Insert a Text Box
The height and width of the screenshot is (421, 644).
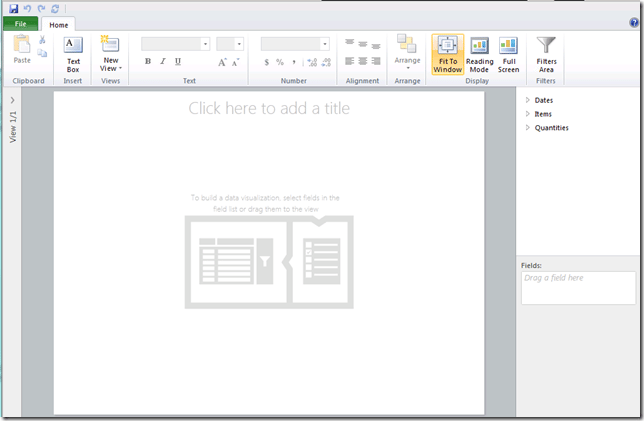tap(73, 53)
